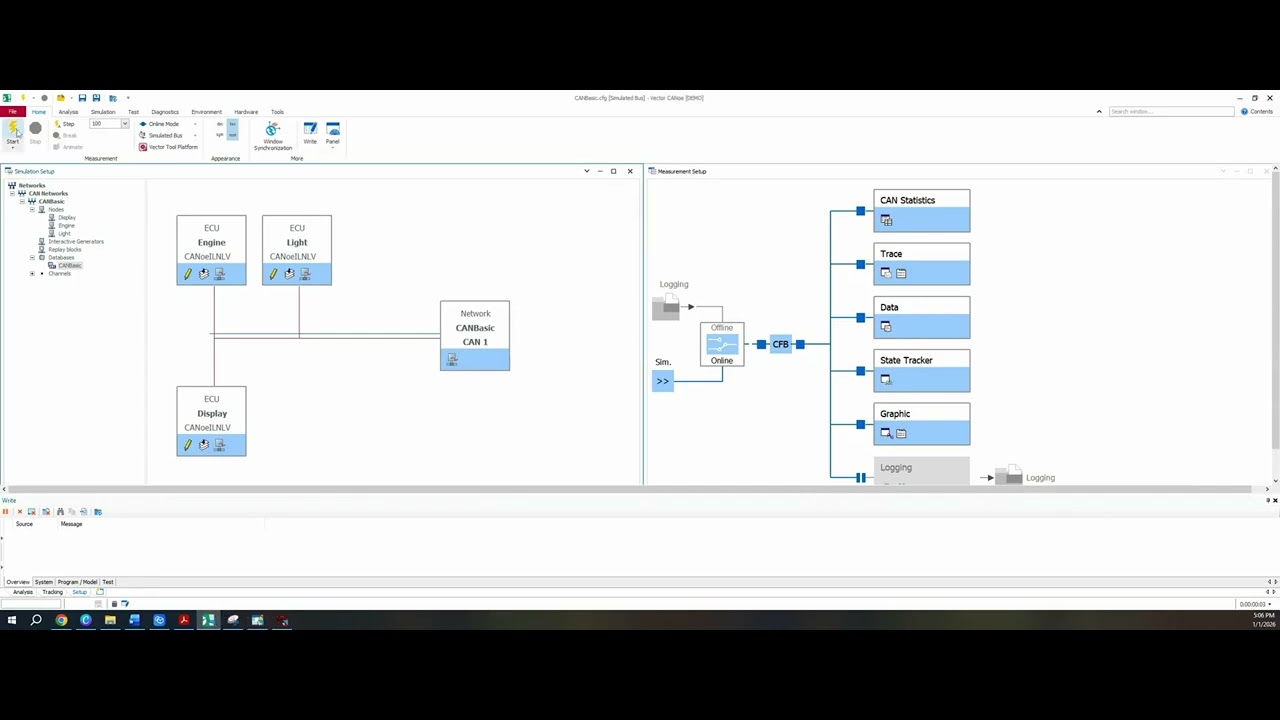Screen dimensions: 1280x720
Task: Click the pencil edit icon on Light ECU
Action: tap(273, 274)
